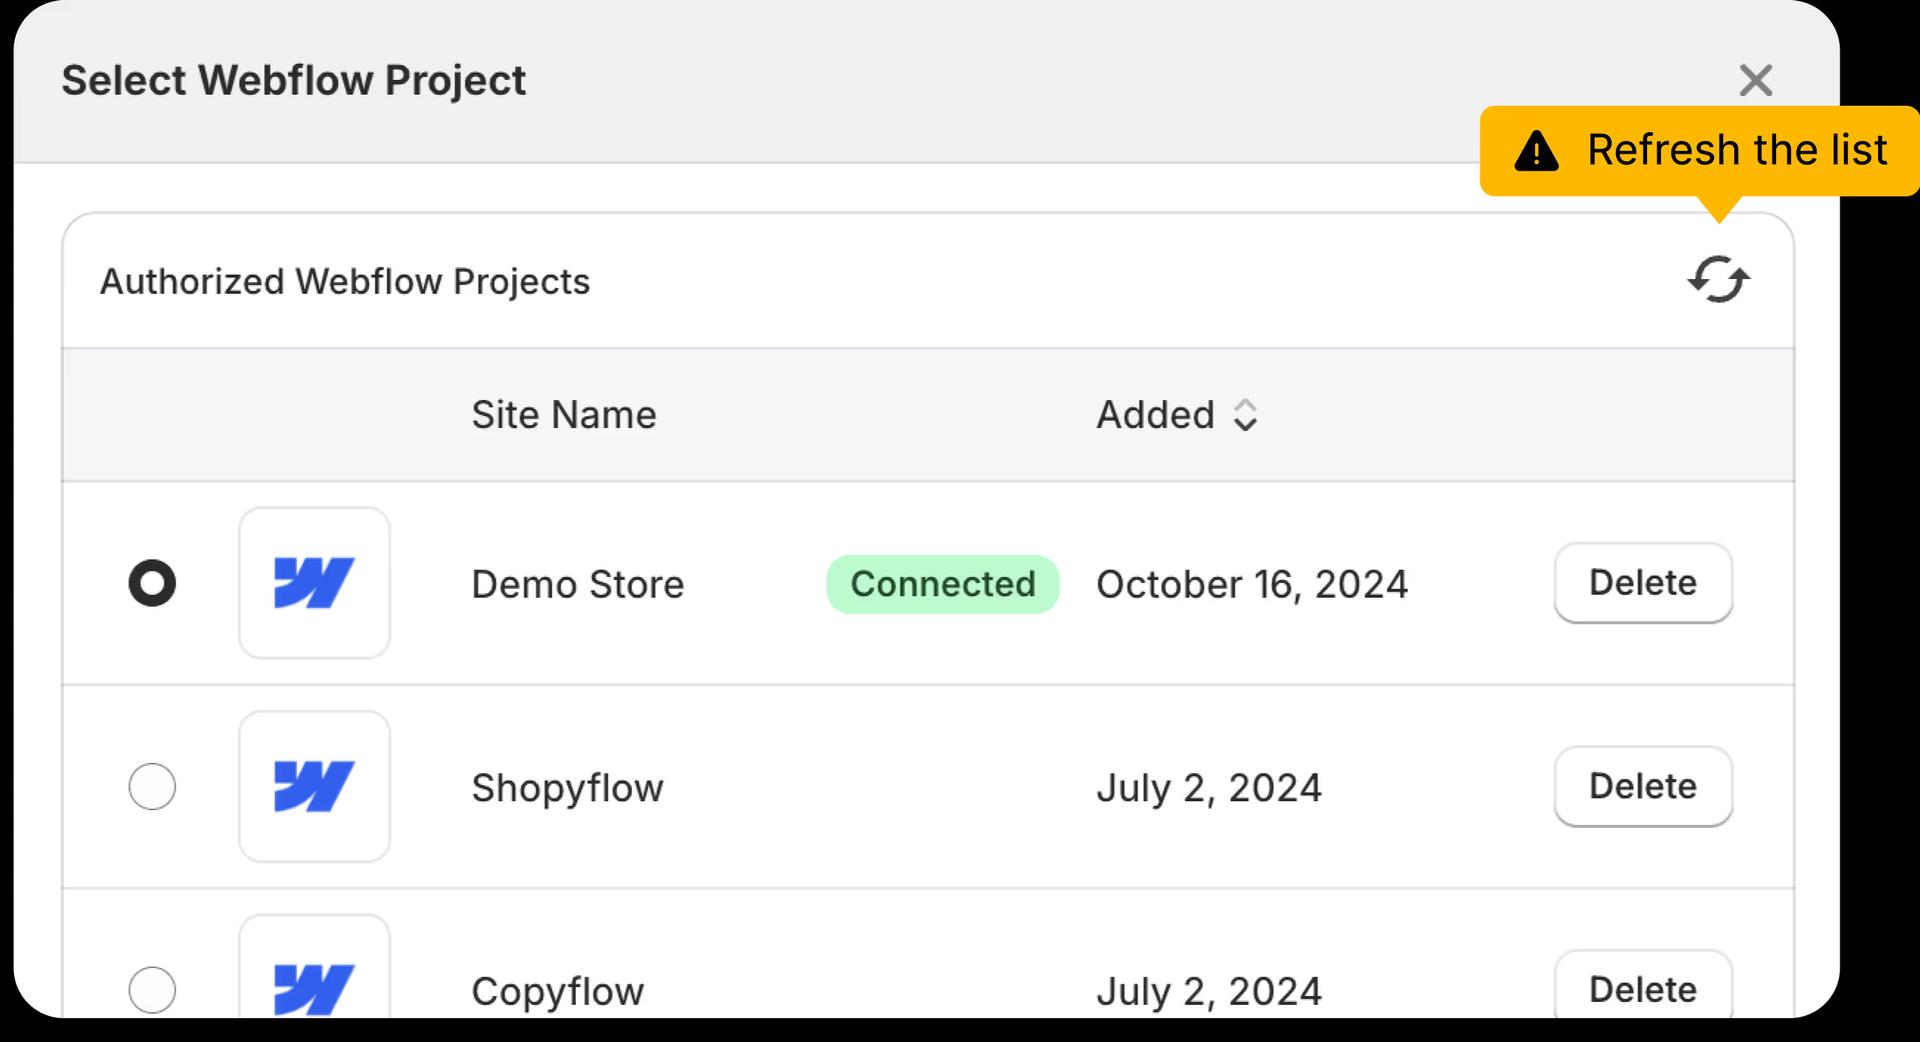Delete the Shopyflow project

coord(1642,787)
